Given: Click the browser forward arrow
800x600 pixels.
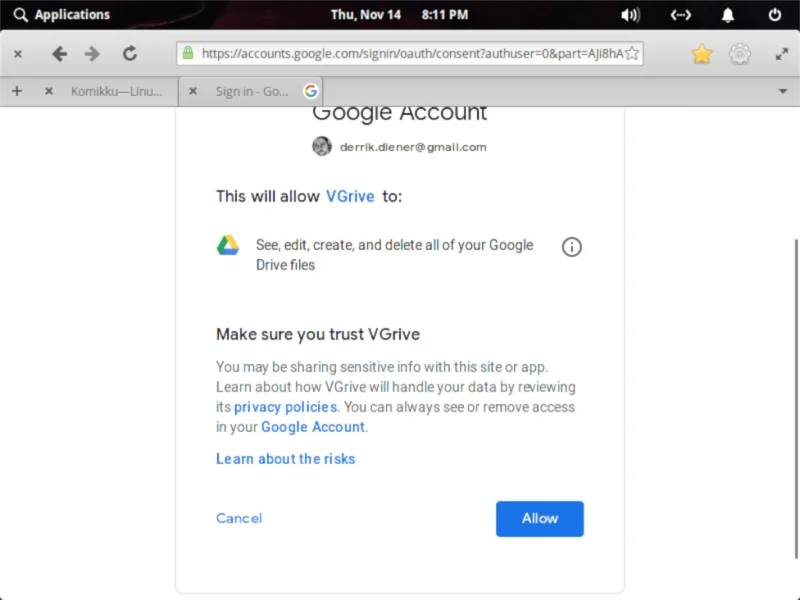Looking at the screenshot, I should coord(92,54).
